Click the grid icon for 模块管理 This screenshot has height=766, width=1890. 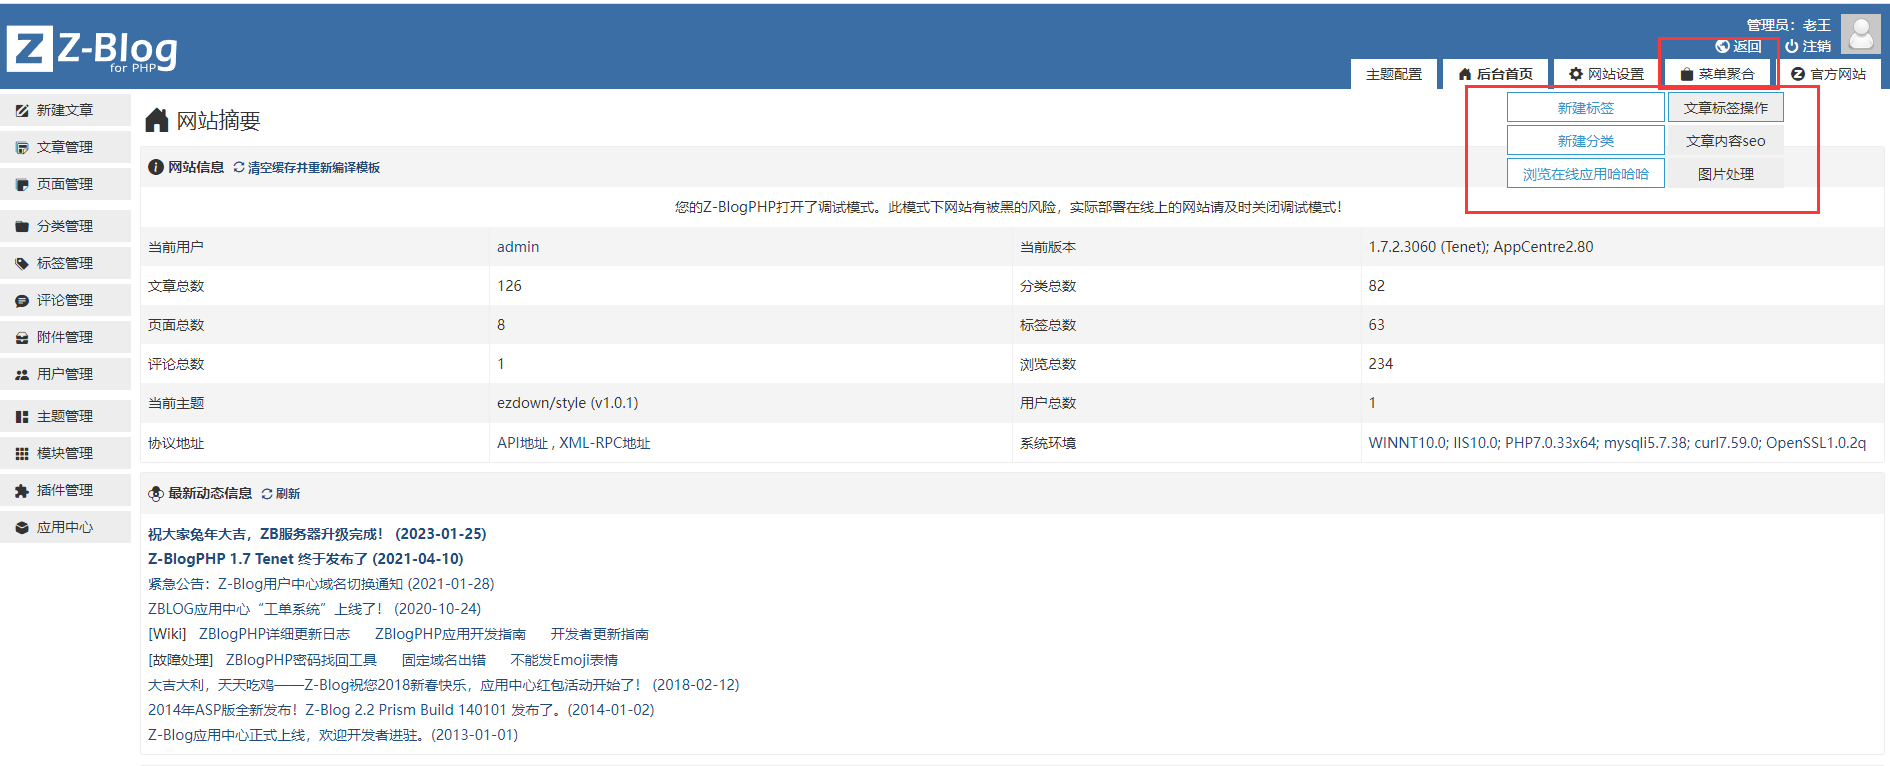point(22,454)
